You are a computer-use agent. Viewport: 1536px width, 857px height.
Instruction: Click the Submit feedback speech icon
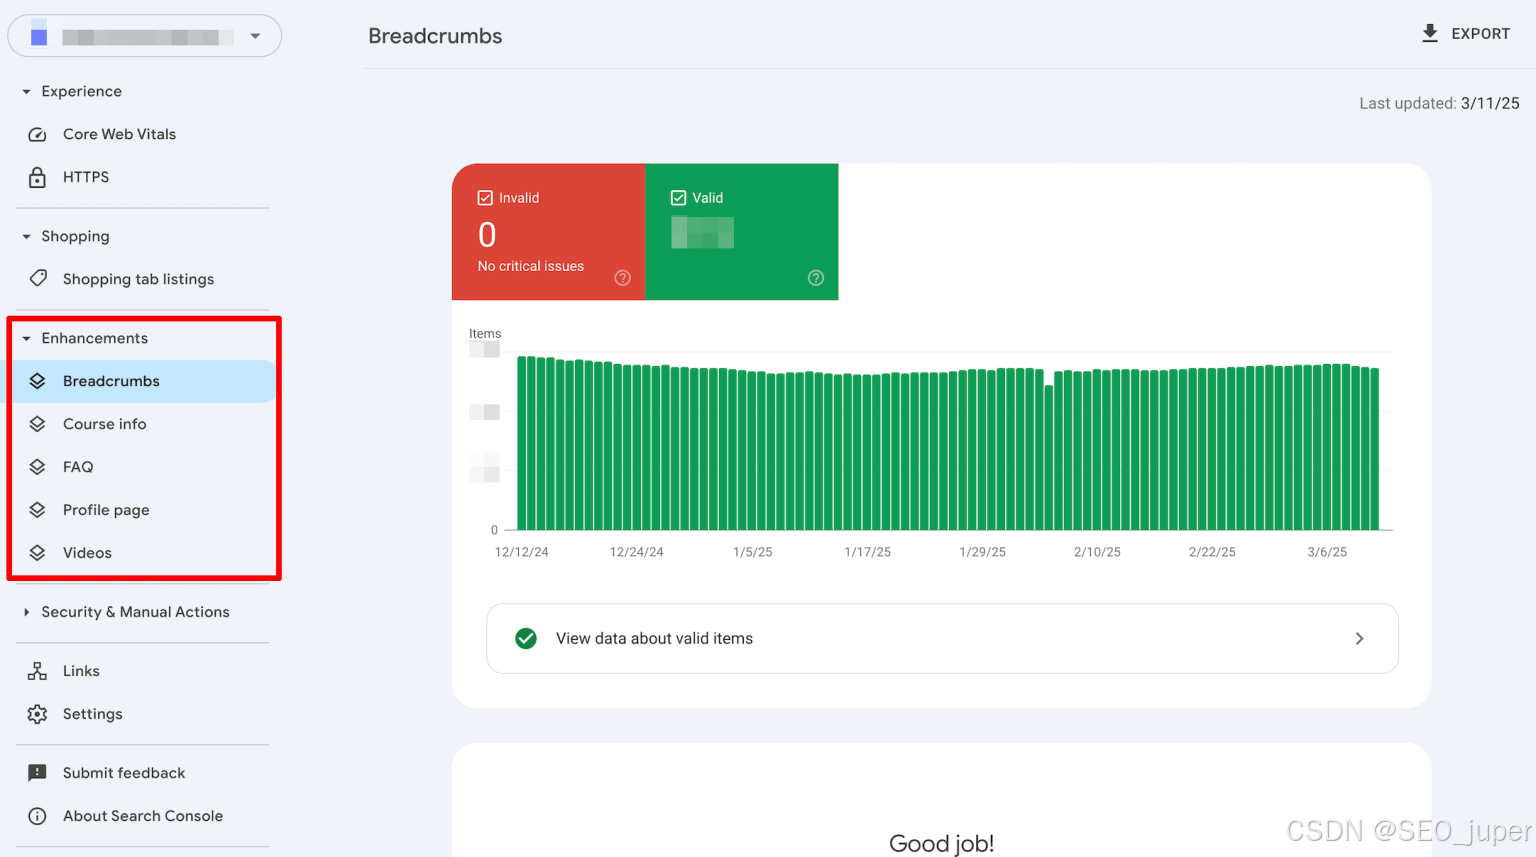point(37,773)
